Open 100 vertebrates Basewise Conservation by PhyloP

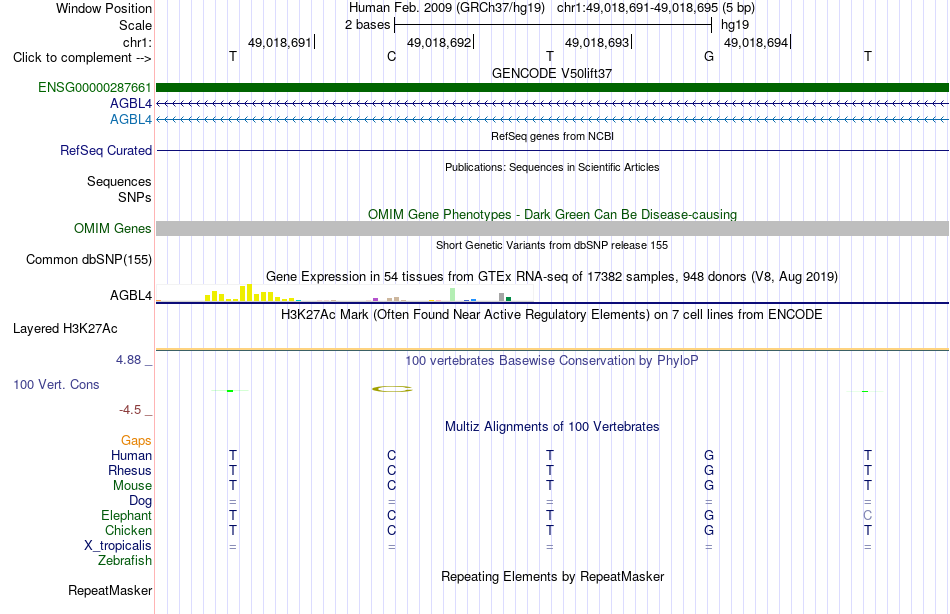[552, 361]
